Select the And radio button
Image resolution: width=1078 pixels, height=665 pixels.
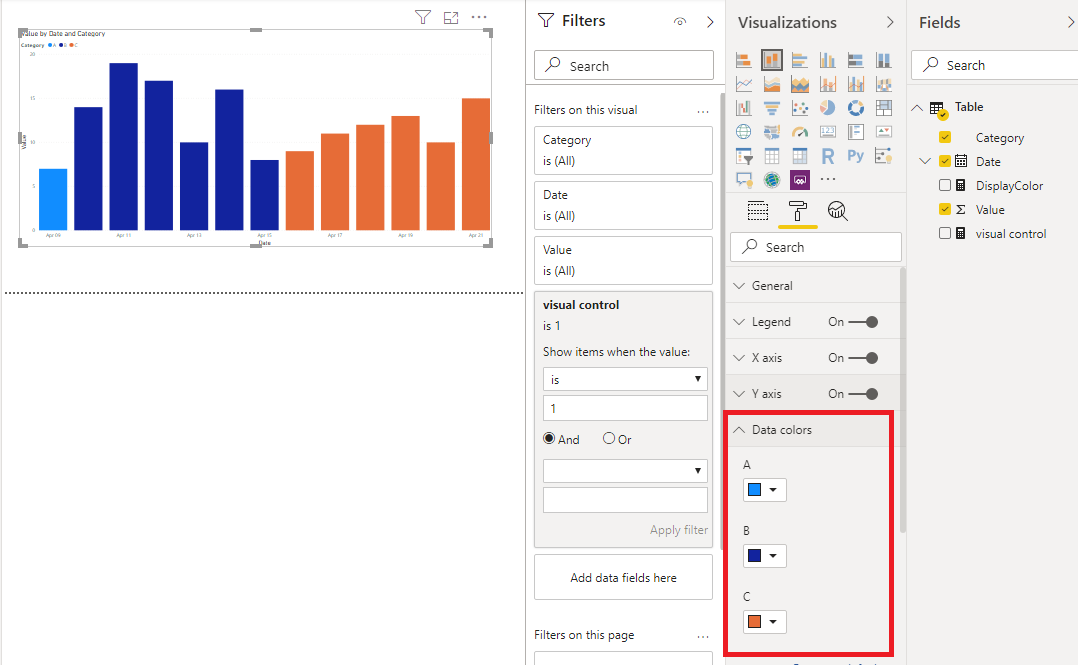(x=549, y=438)
